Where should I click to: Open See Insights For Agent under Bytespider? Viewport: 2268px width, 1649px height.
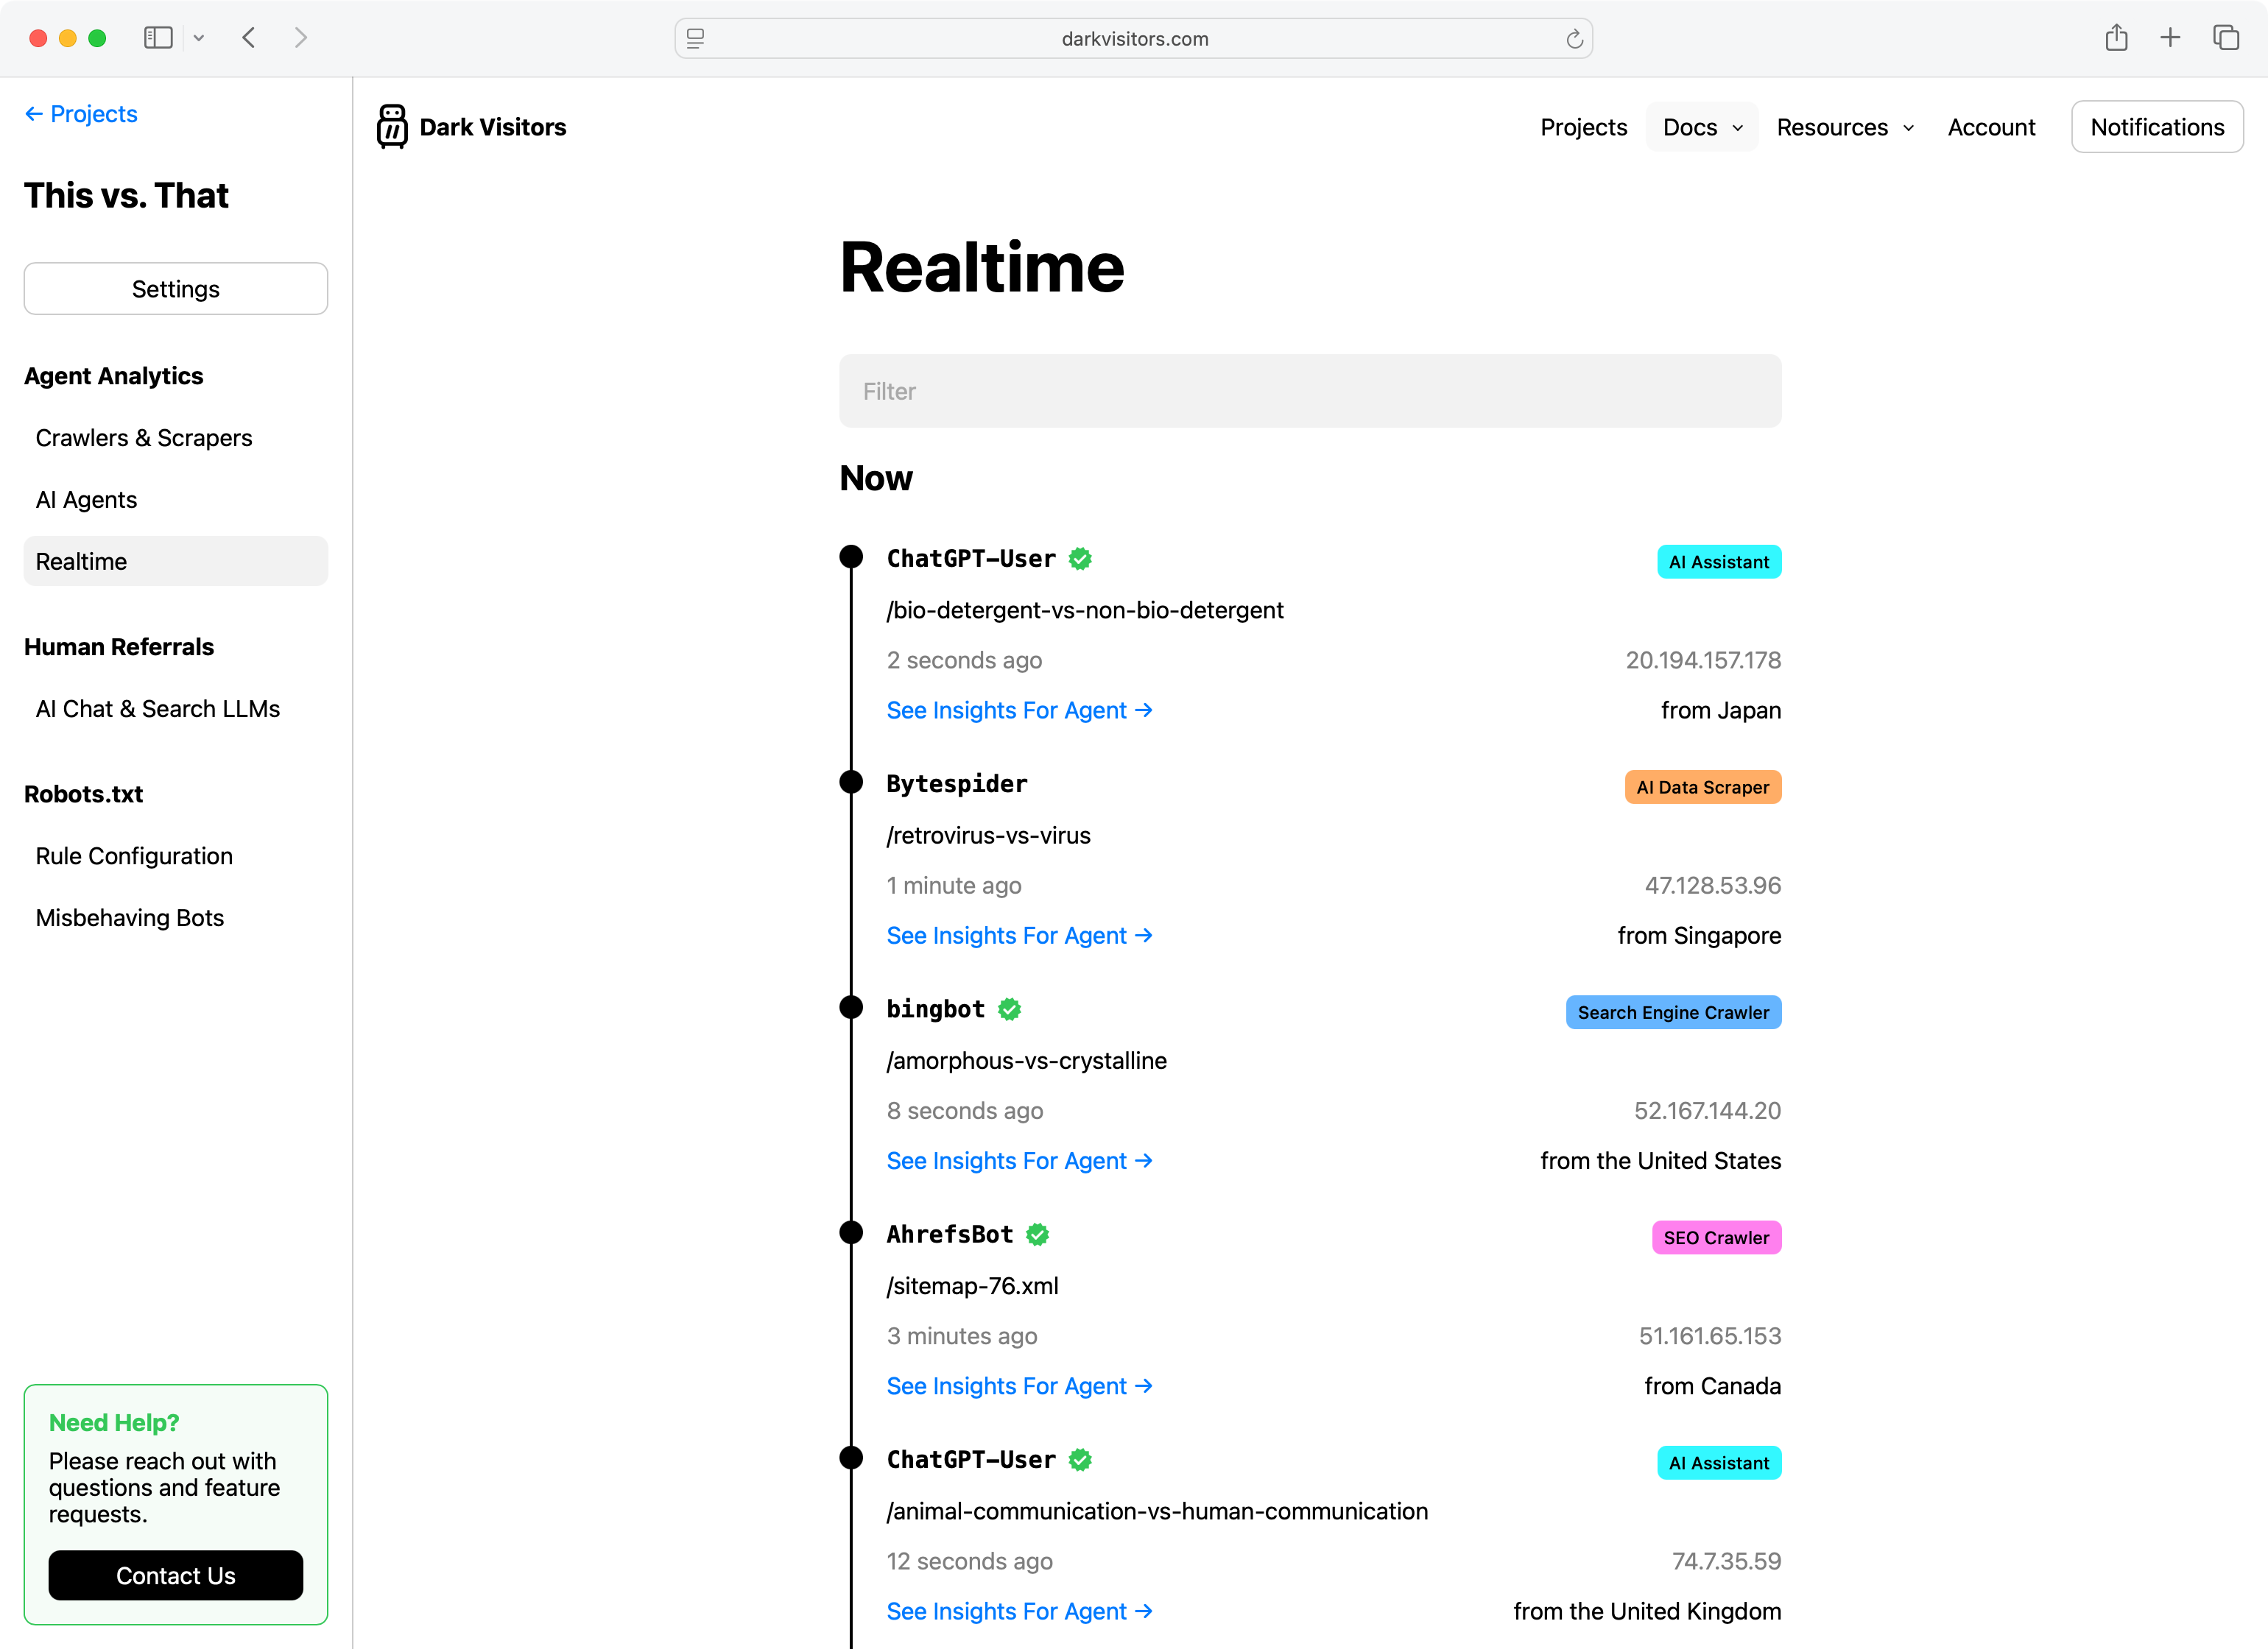click(1019, 935)
